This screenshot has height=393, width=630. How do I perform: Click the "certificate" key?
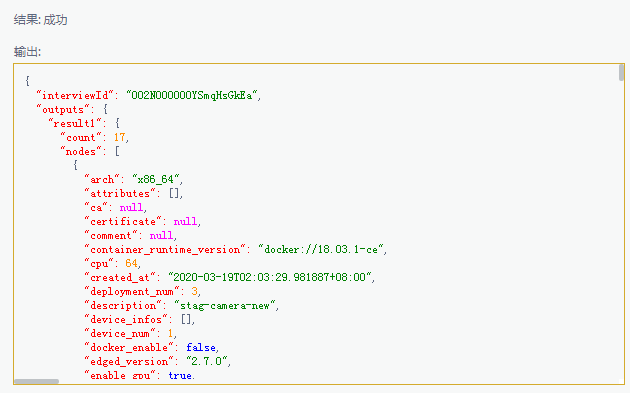pyautogui.click(x=123, y=222)
